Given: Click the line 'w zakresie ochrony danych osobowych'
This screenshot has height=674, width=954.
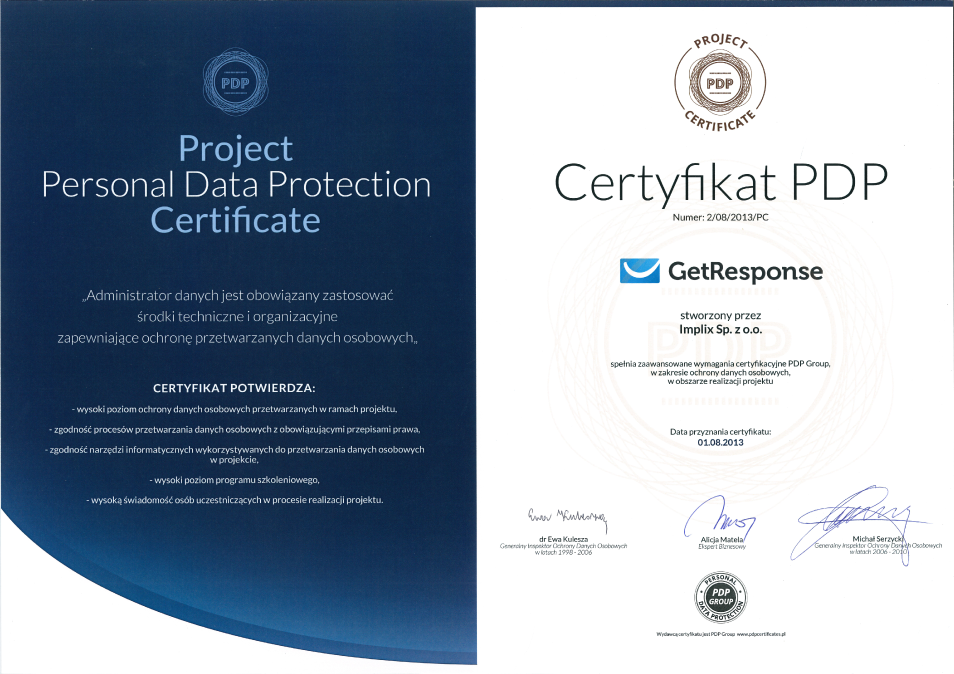Looking at the screenshot, I should (x=720, y=372).
